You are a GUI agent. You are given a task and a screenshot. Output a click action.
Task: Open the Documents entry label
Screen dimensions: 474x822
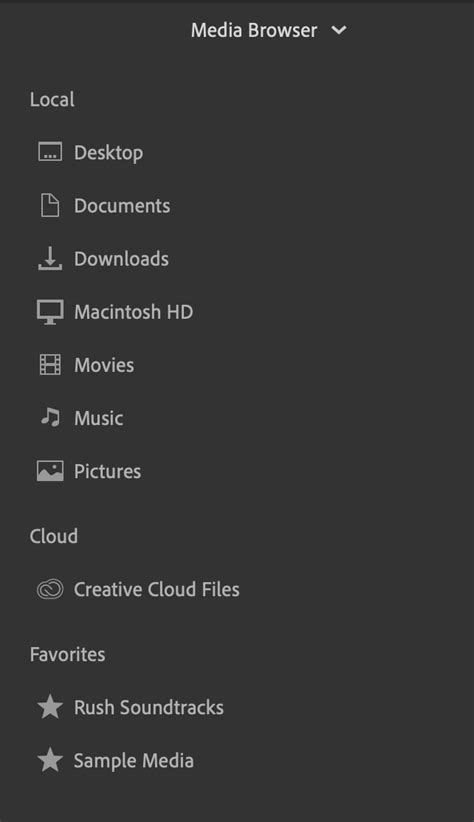pos(122,206)
